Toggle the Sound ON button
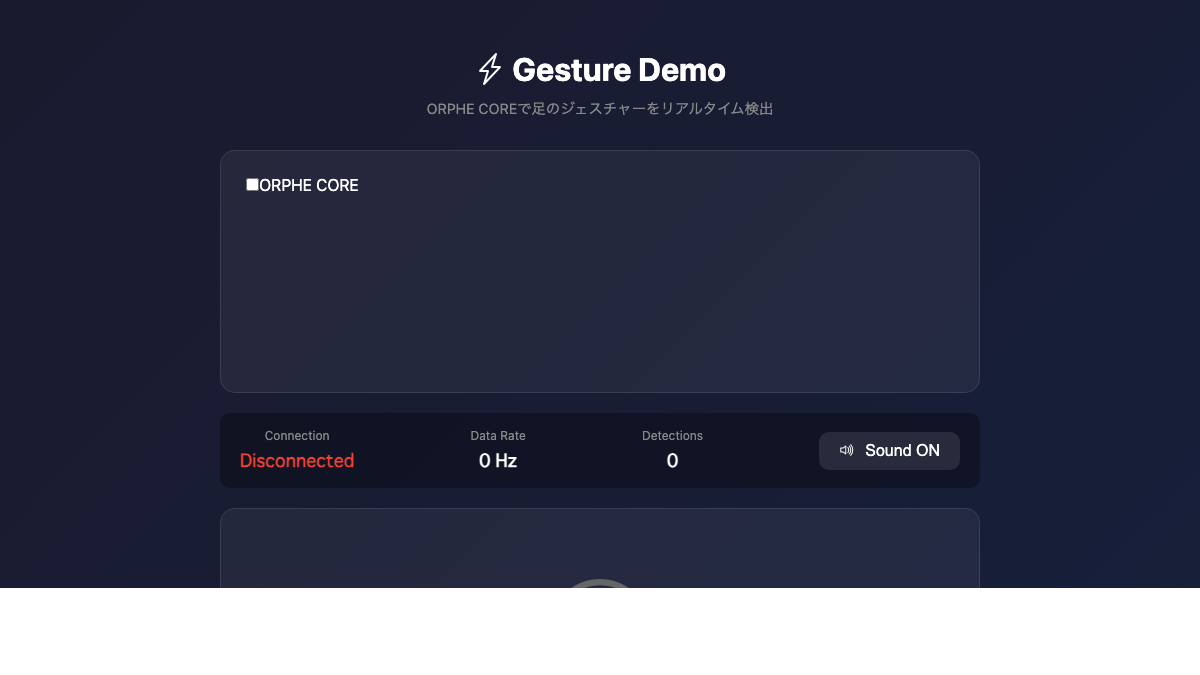This screenshot has width=1200, height=675. [889, 451]
